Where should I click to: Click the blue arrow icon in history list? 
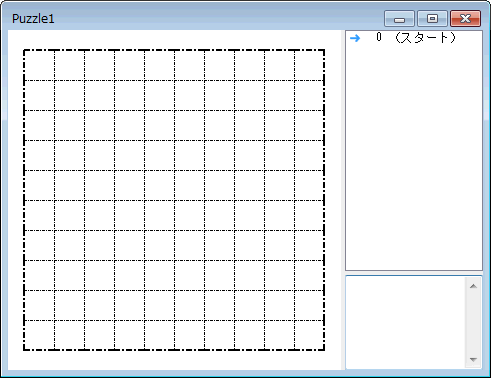(x=355, y=38)
